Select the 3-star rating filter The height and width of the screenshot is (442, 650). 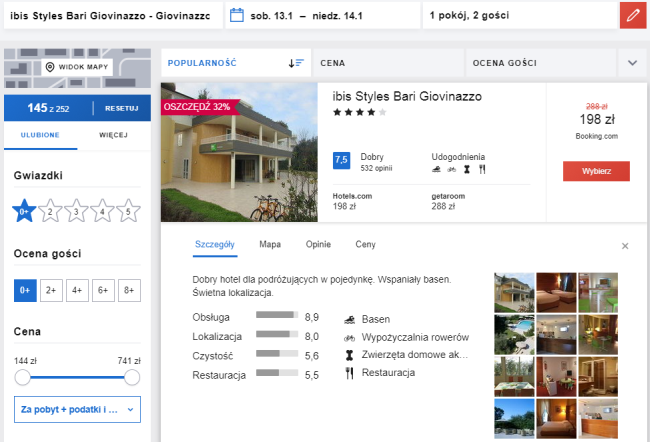(x=77, y=211)
